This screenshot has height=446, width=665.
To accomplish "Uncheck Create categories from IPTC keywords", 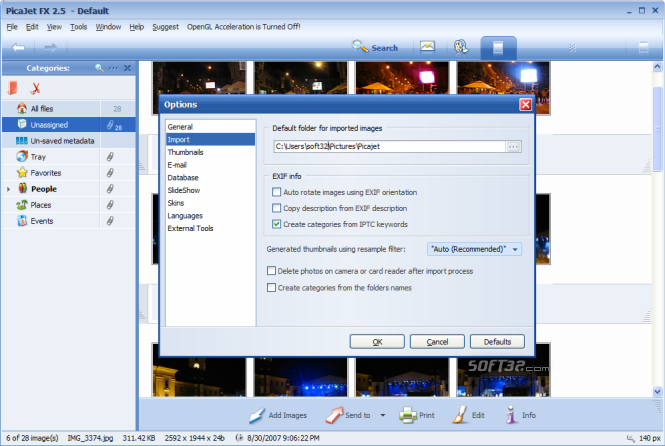I will (x=277, y=224).
